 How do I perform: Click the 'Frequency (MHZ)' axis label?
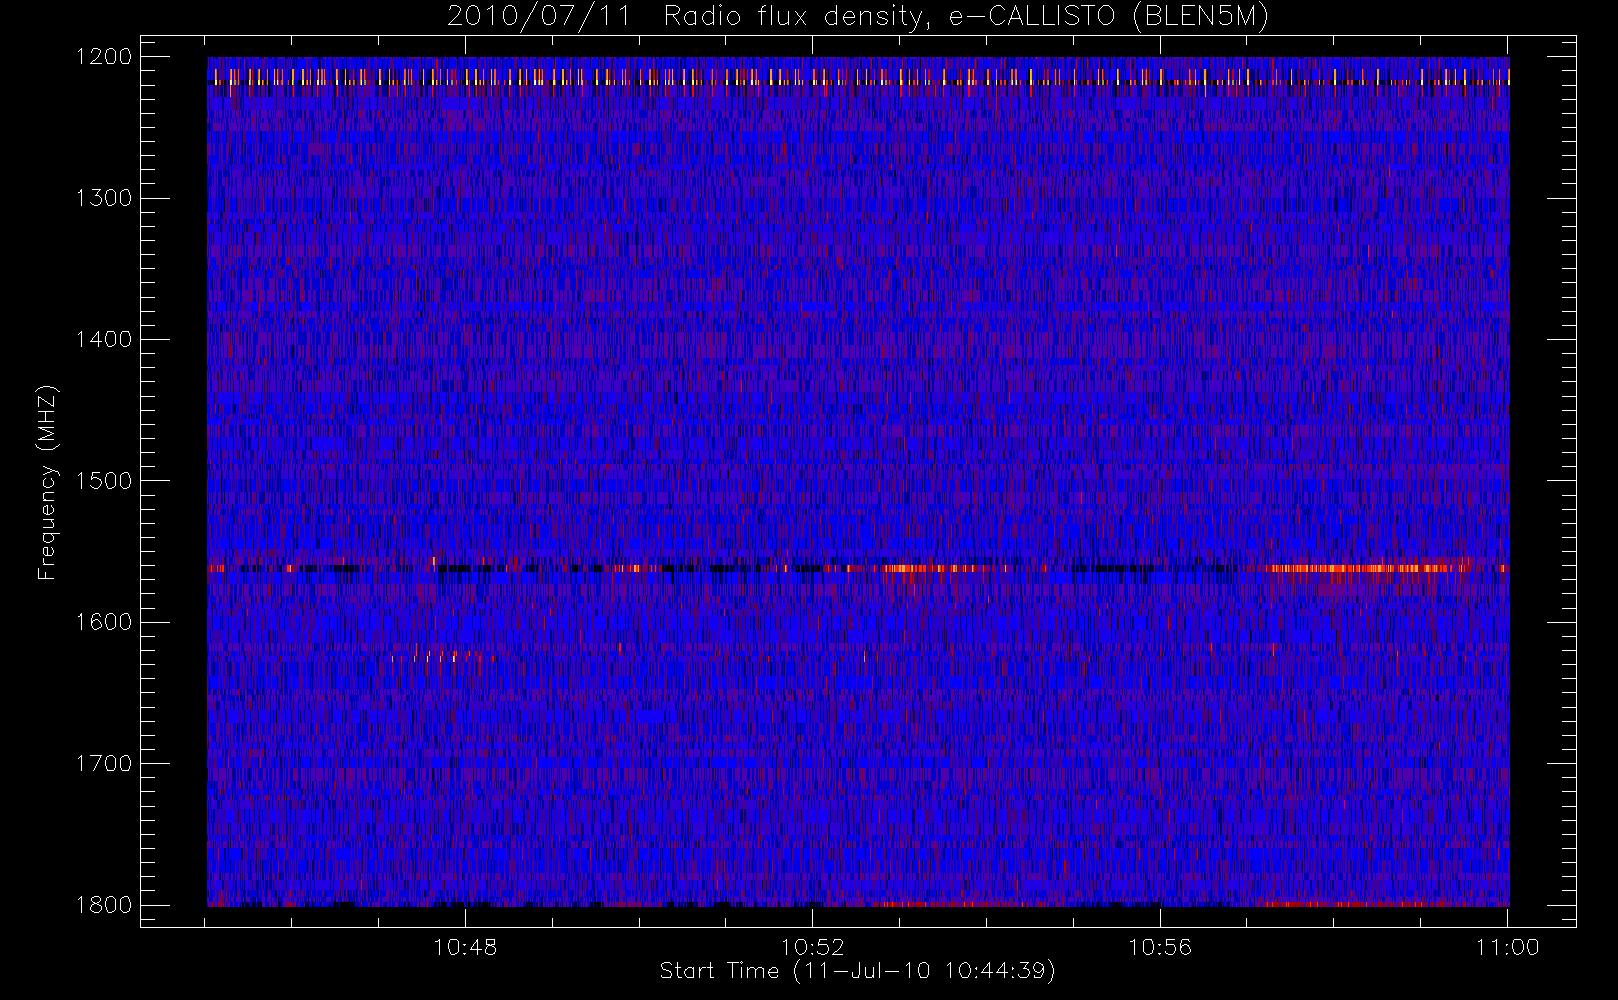point(46,482)
